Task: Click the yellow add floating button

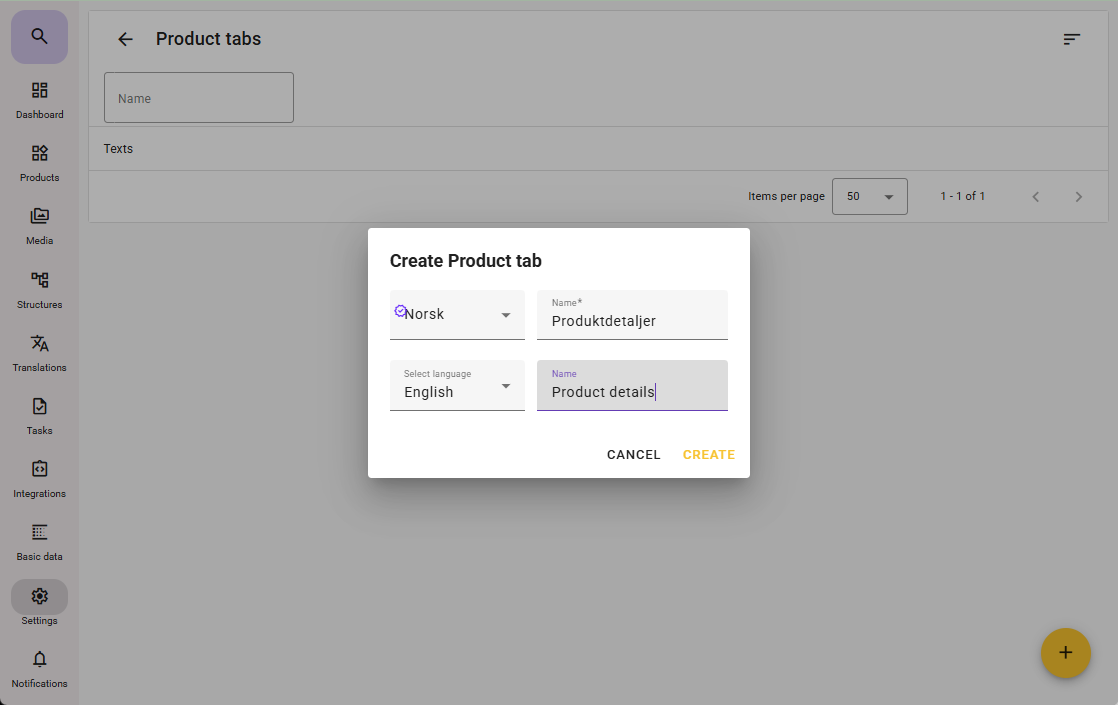Action: click(1065, 653)
